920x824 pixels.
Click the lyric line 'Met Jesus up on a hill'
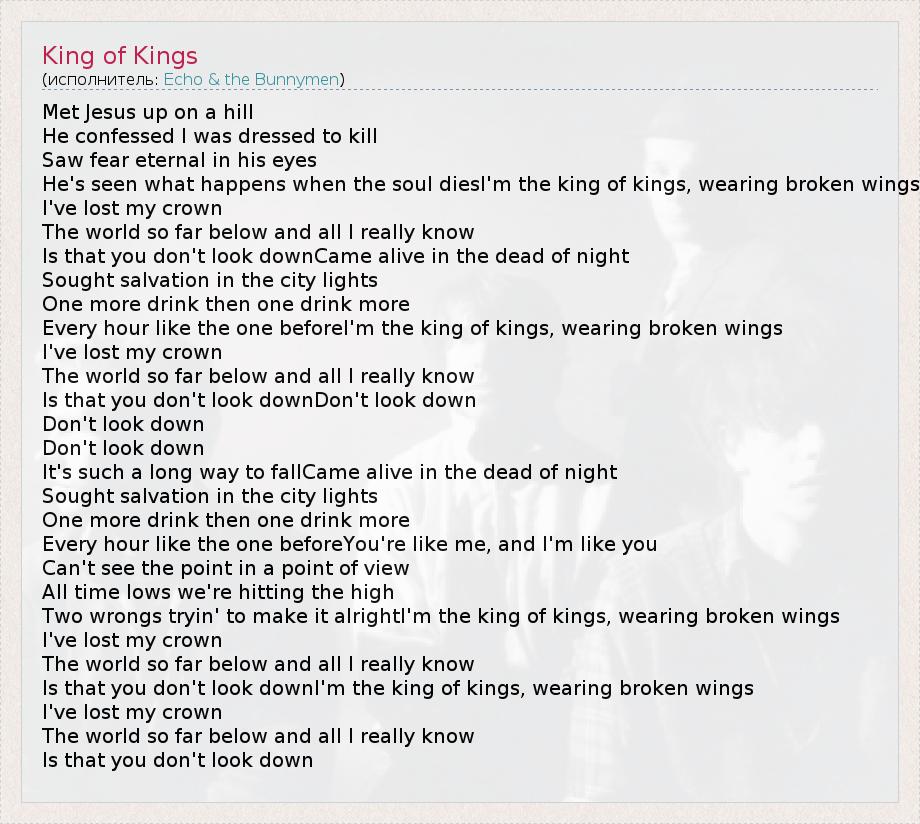[148, 112]
